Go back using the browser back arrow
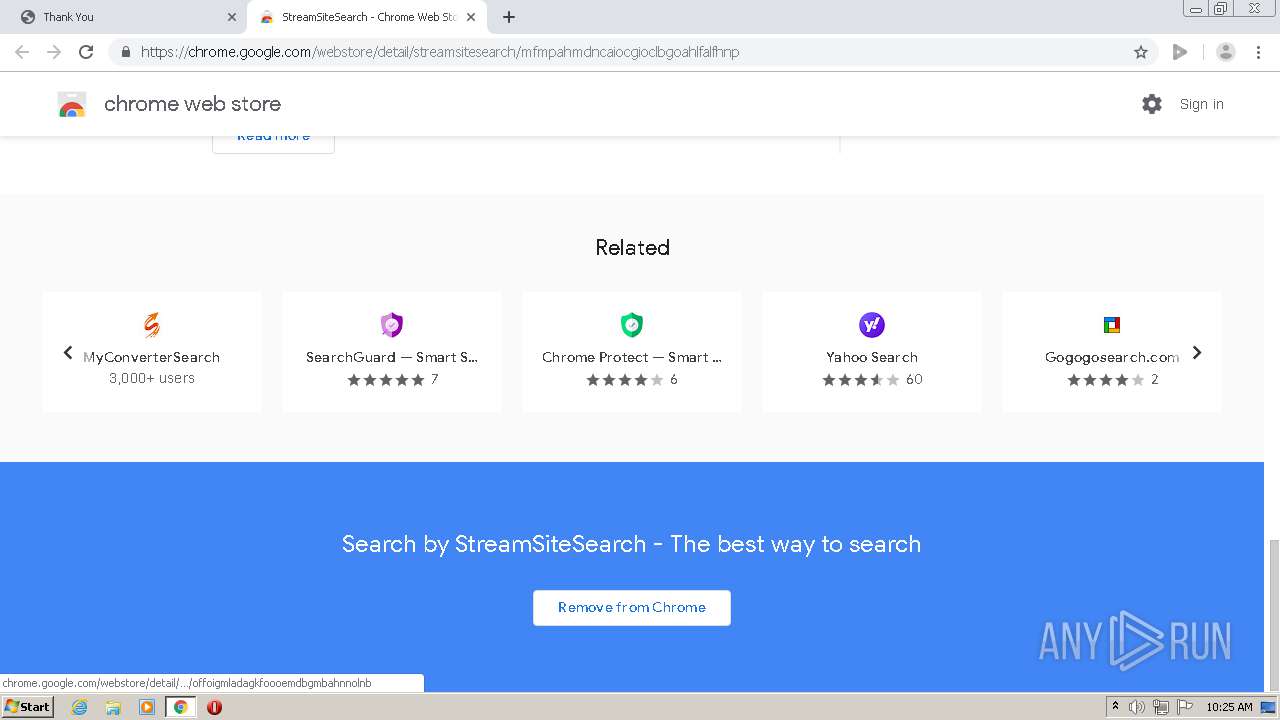 pos(22,52)
